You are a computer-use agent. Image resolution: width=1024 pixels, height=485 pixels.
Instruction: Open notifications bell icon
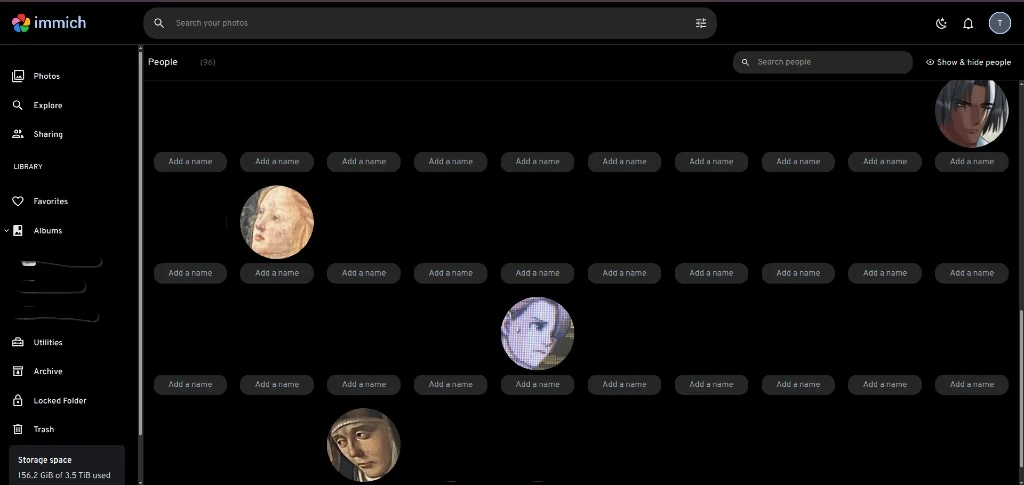968,23
